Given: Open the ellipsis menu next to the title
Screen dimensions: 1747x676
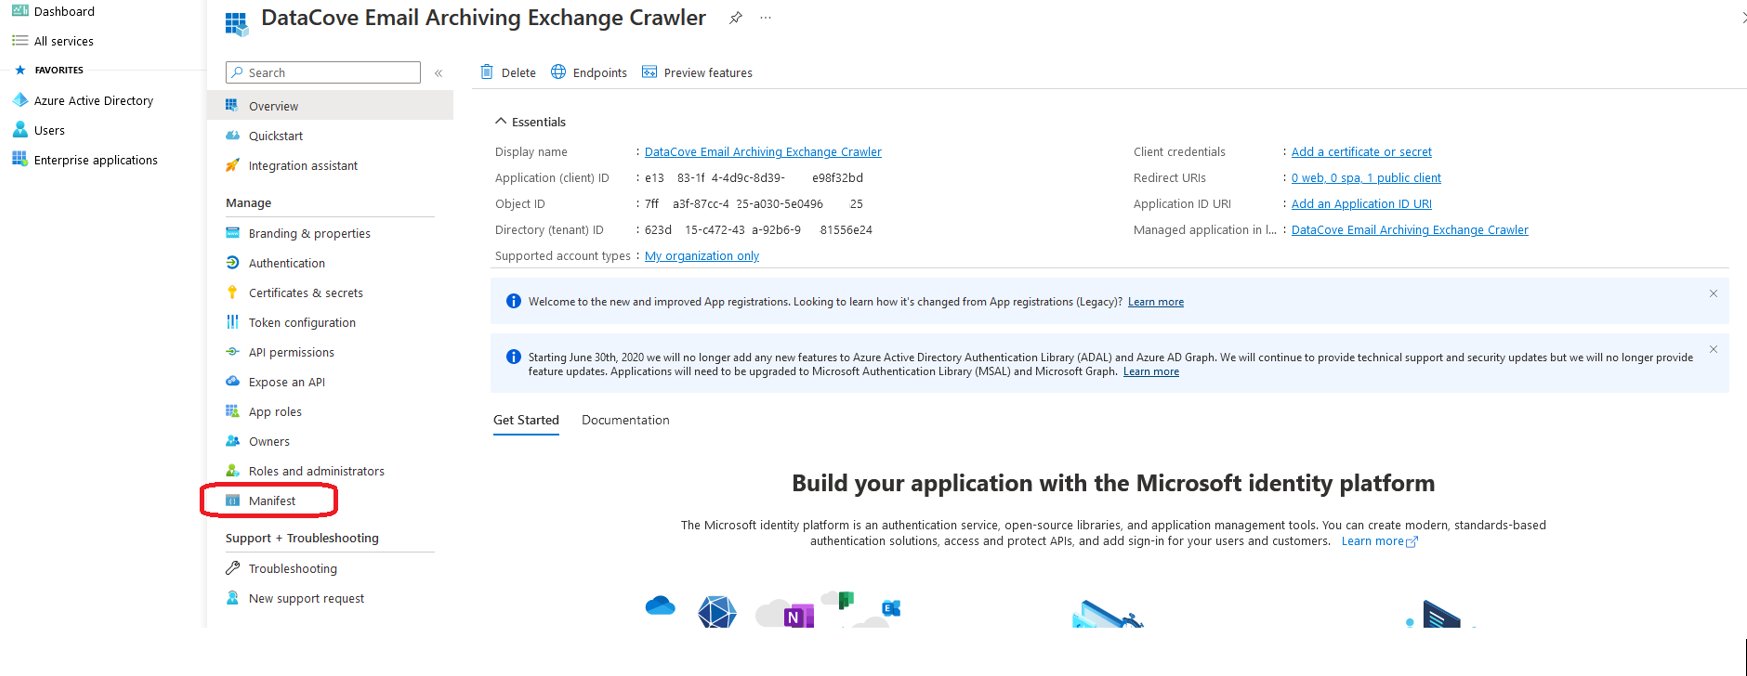Looking at the screenshot, I should (x=766, y=18).
